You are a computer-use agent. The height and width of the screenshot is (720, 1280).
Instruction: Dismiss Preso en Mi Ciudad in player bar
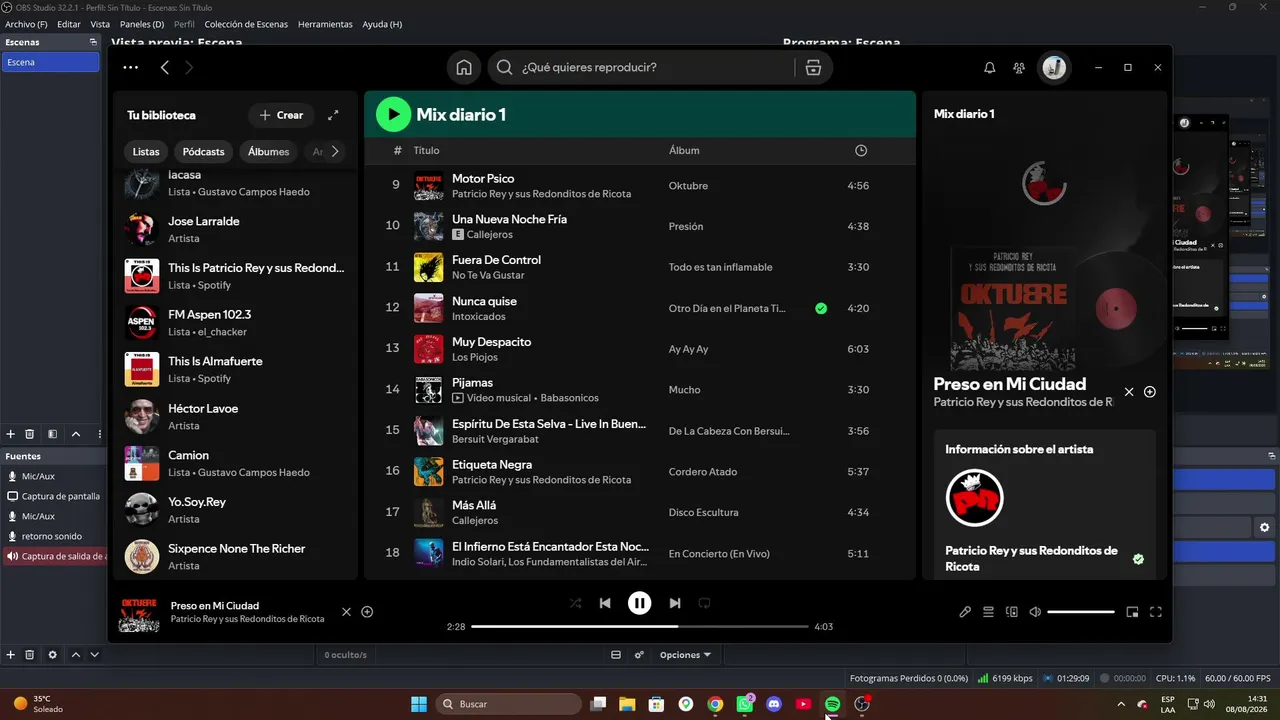click(x=347, y=612)
